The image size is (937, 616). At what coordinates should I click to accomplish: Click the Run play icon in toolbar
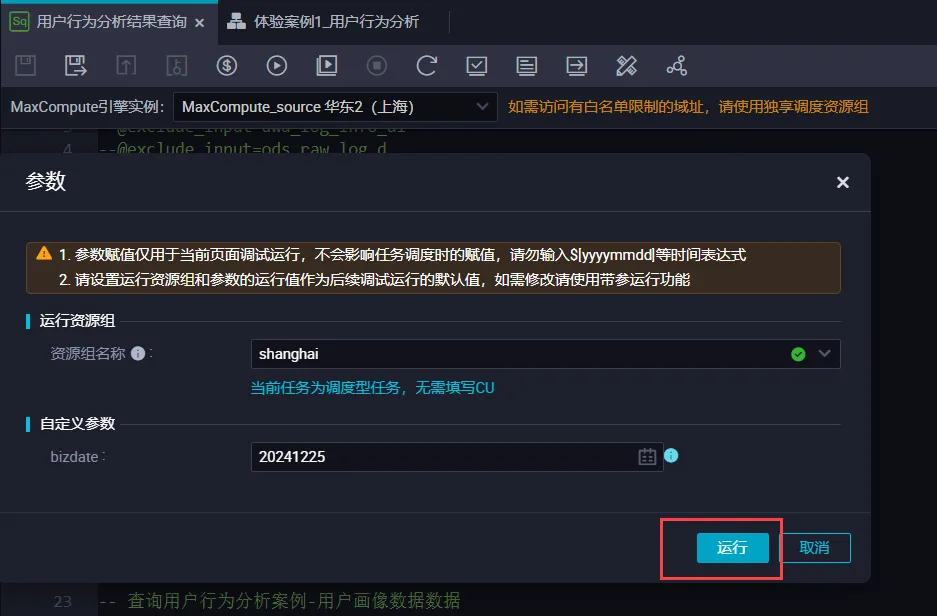(277, 66)
